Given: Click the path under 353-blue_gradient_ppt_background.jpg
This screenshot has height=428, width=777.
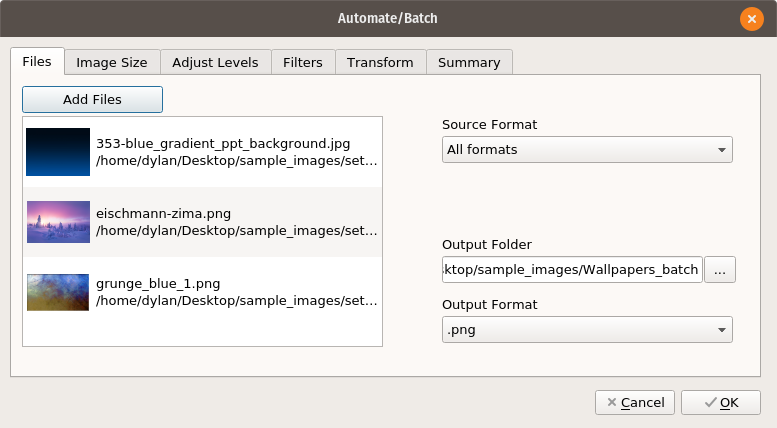Looking at the screenshot, I should (236, 160).
